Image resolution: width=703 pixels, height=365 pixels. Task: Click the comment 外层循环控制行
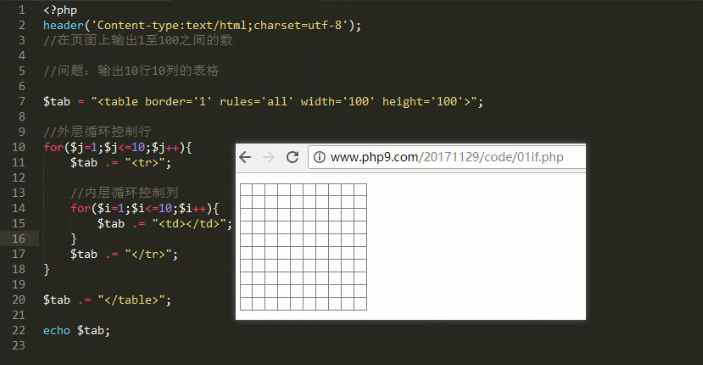pos(97,132)
